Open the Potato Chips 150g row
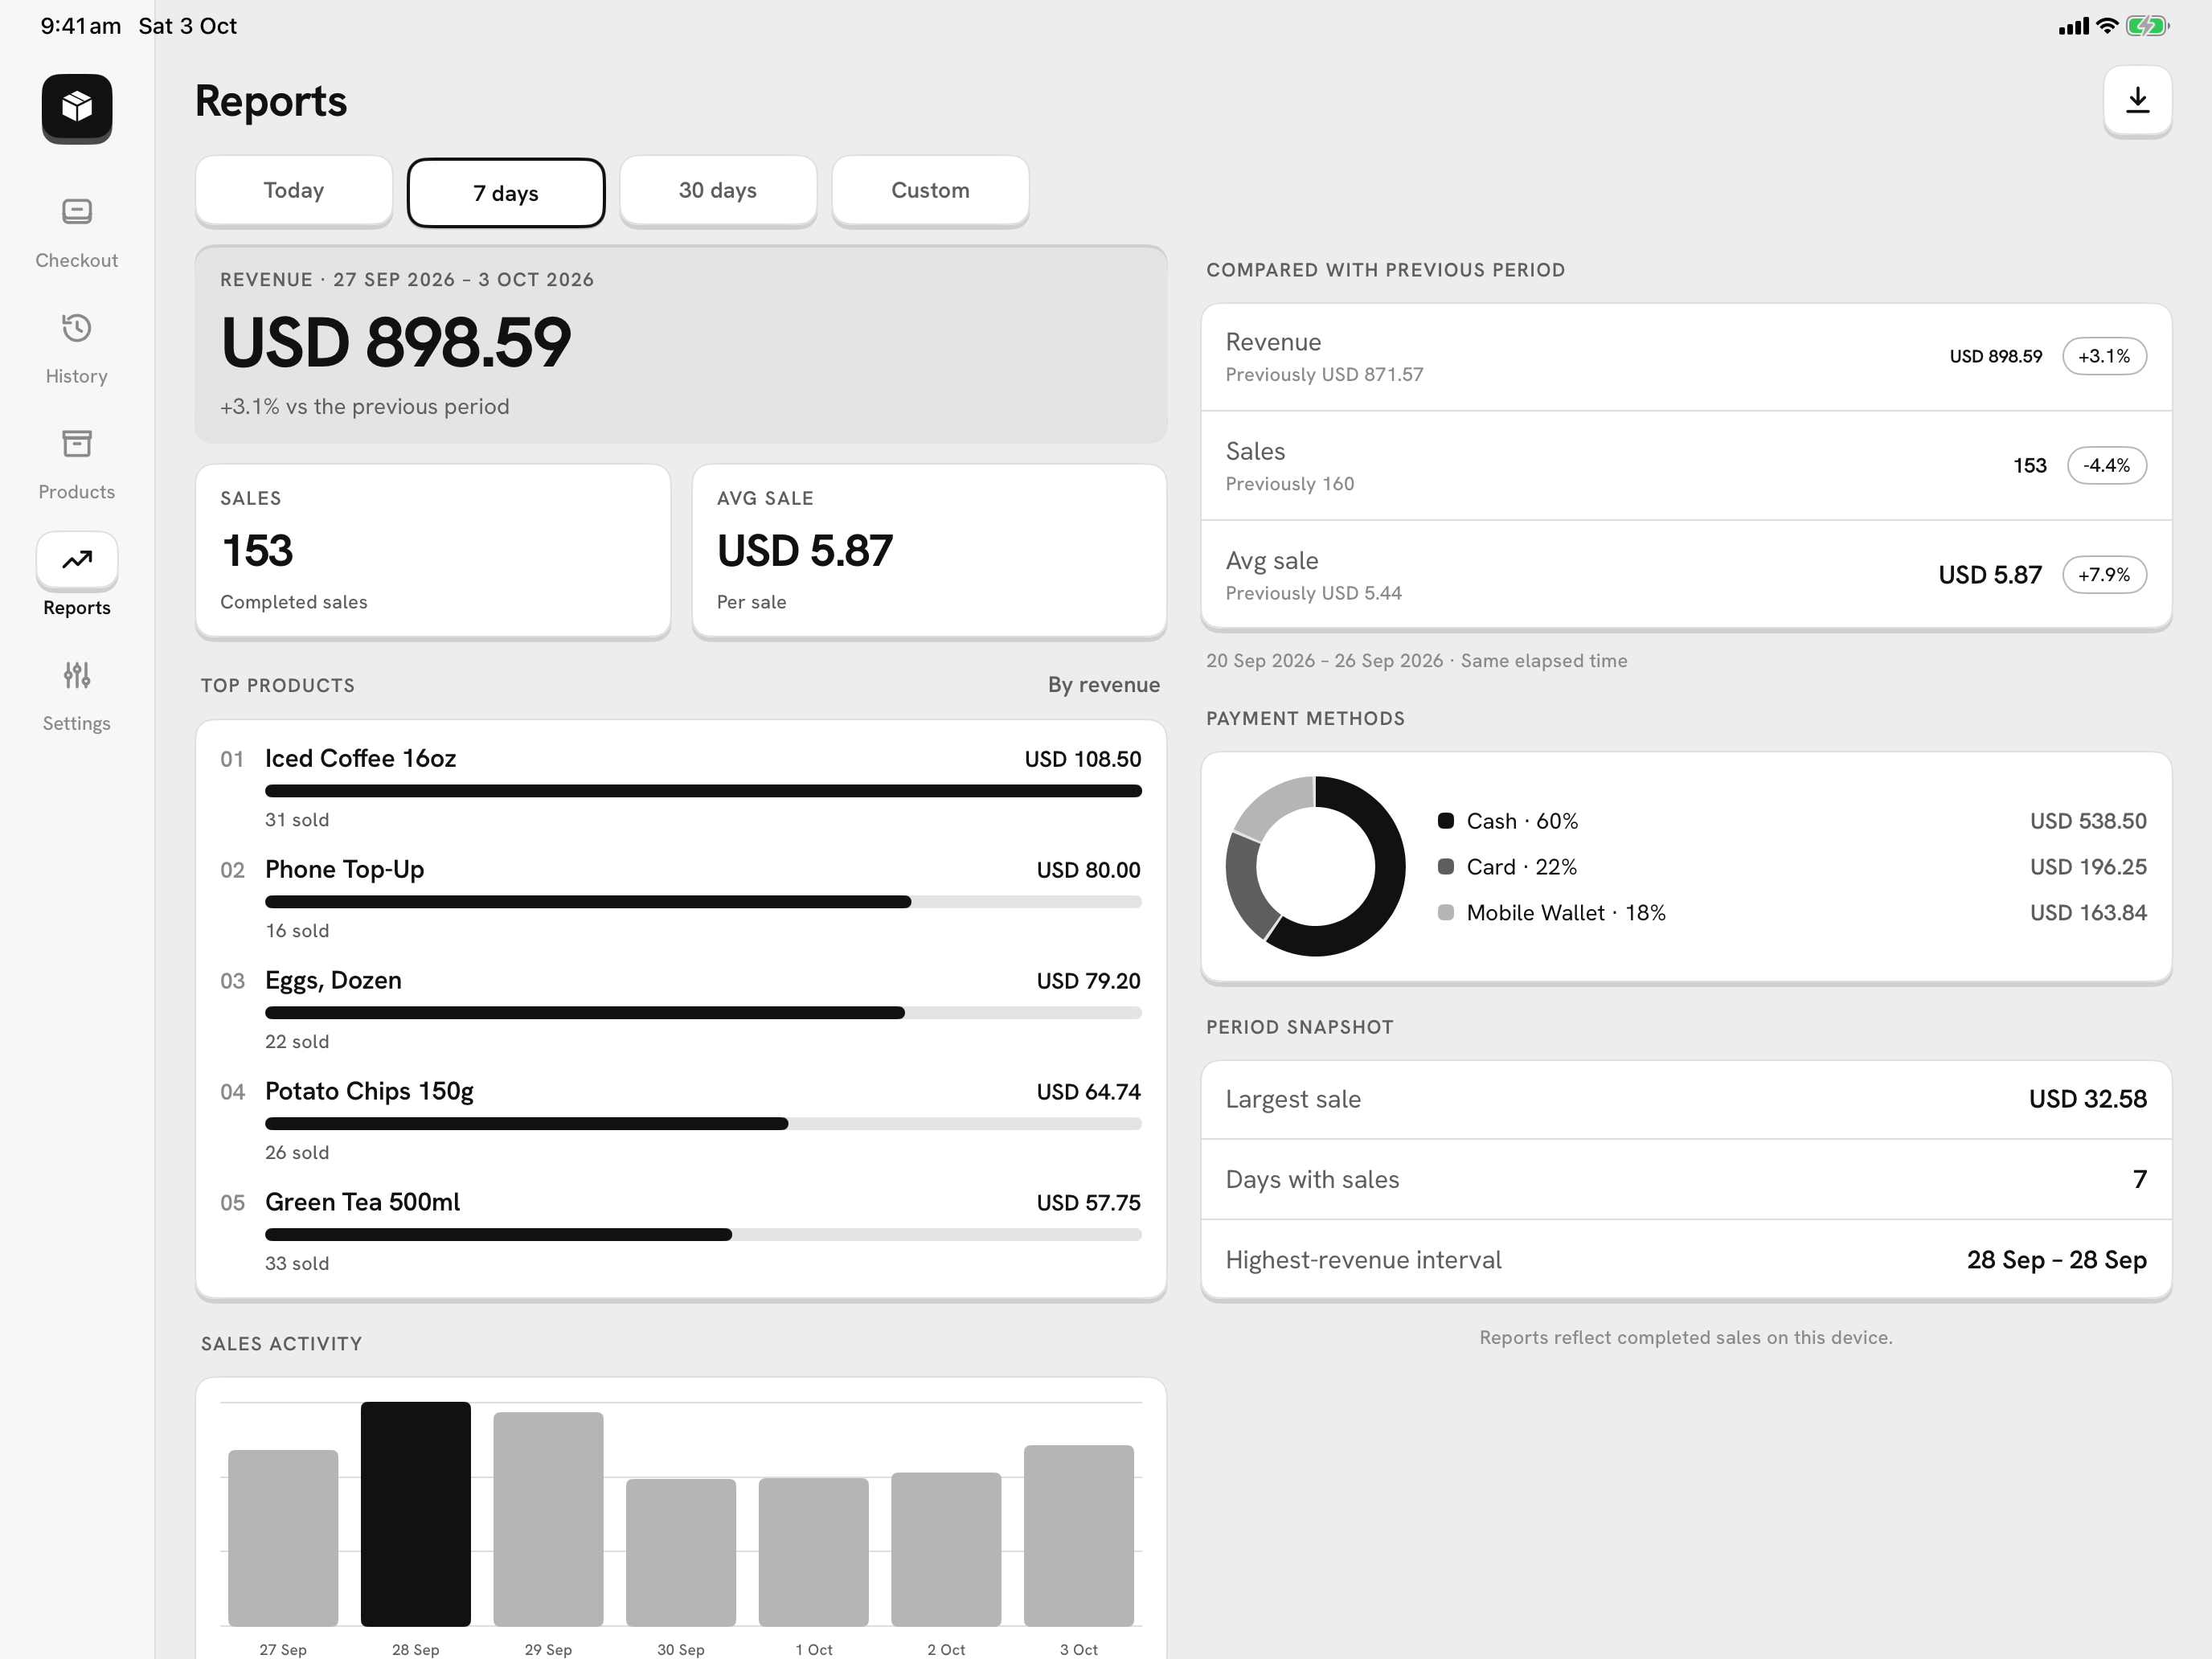Image resolution: width=2212 pixels, height=1659 pixels. 680,1121
